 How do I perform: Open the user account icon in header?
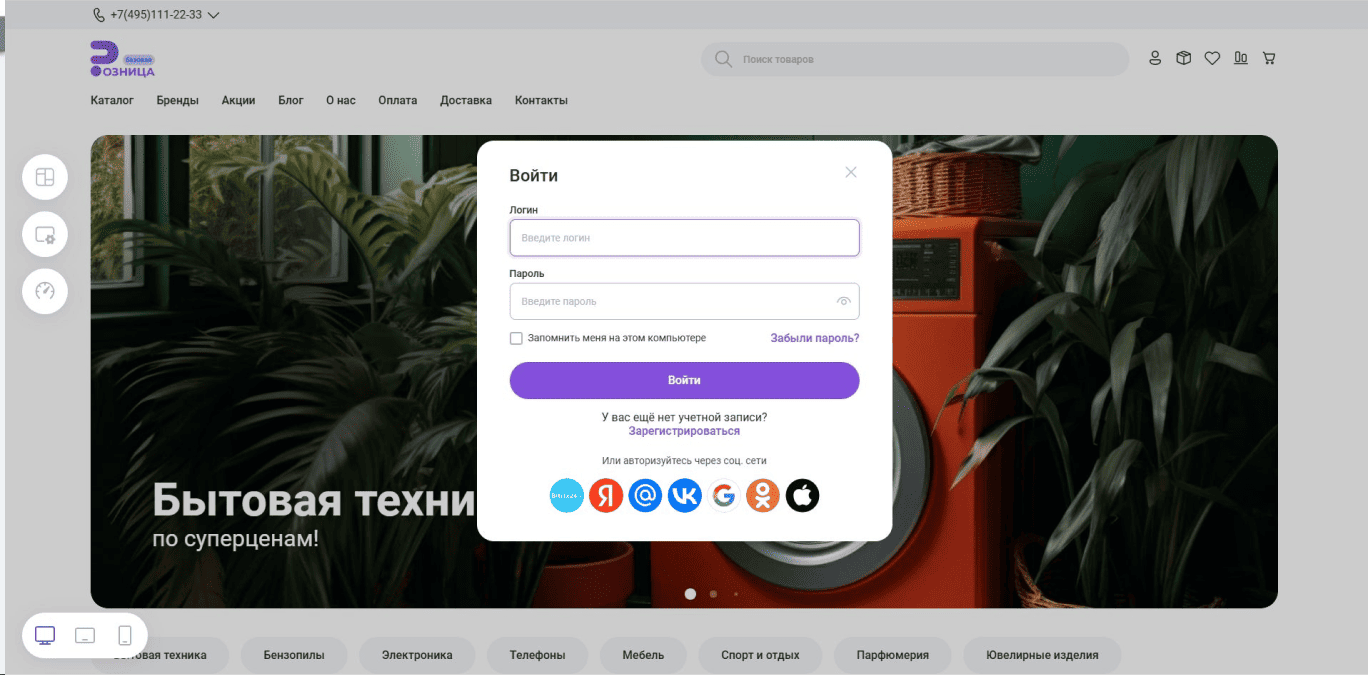point(1155,58)
